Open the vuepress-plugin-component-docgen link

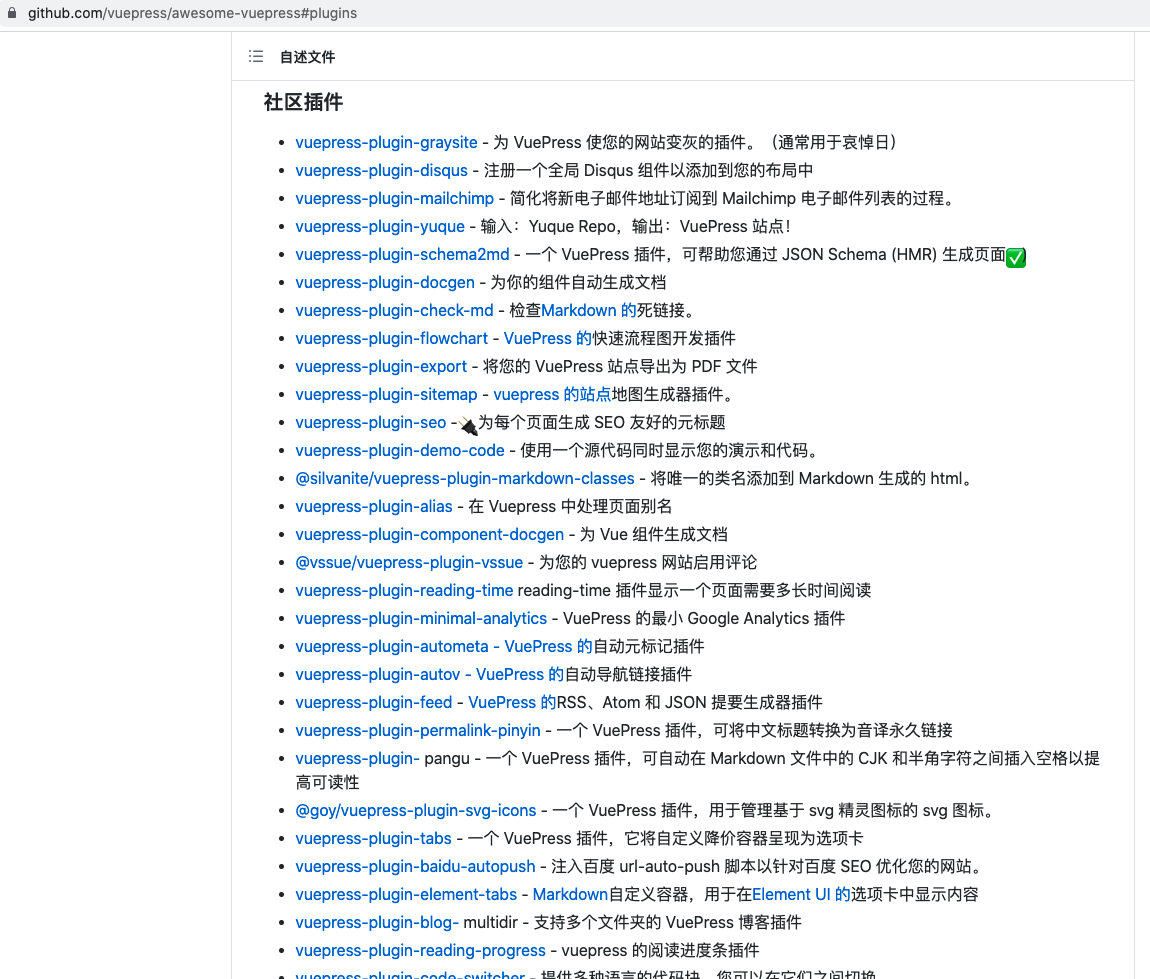[430, 535]
